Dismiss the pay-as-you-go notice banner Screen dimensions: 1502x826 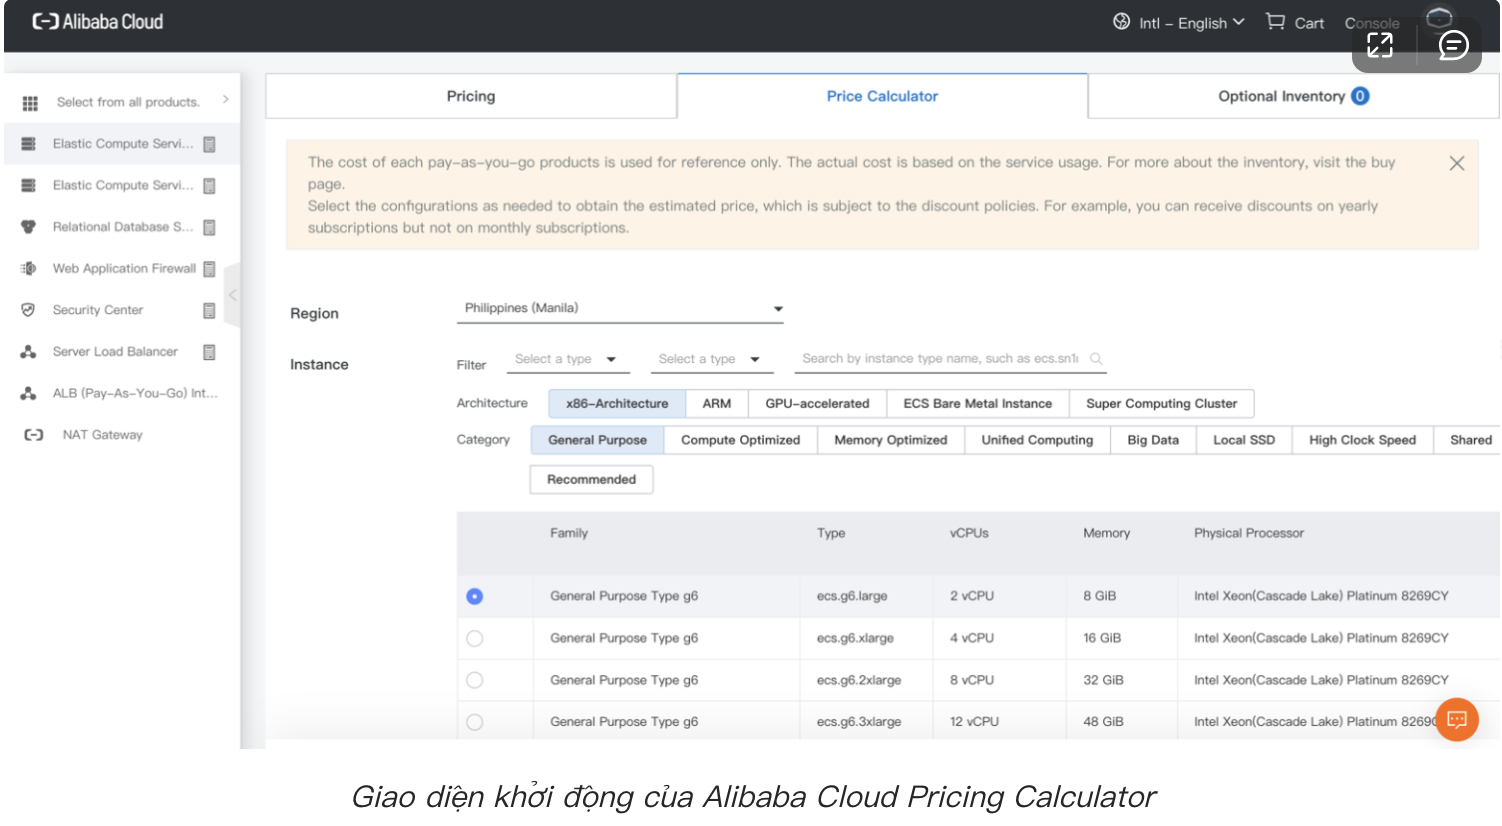(1456, 162)
